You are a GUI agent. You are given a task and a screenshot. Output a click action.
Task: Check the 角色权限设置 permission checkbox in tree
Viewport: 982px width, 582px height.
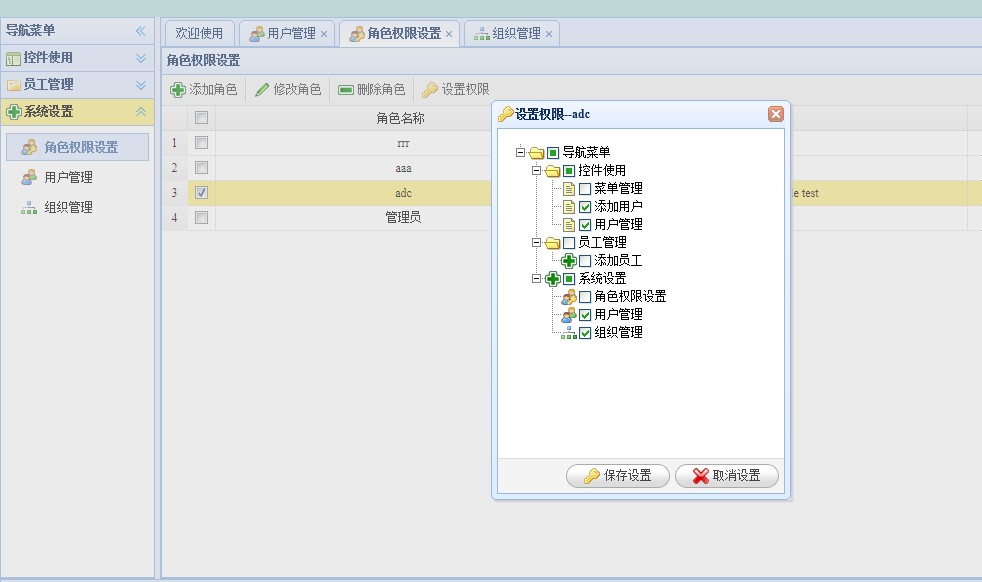coord(585,297)
